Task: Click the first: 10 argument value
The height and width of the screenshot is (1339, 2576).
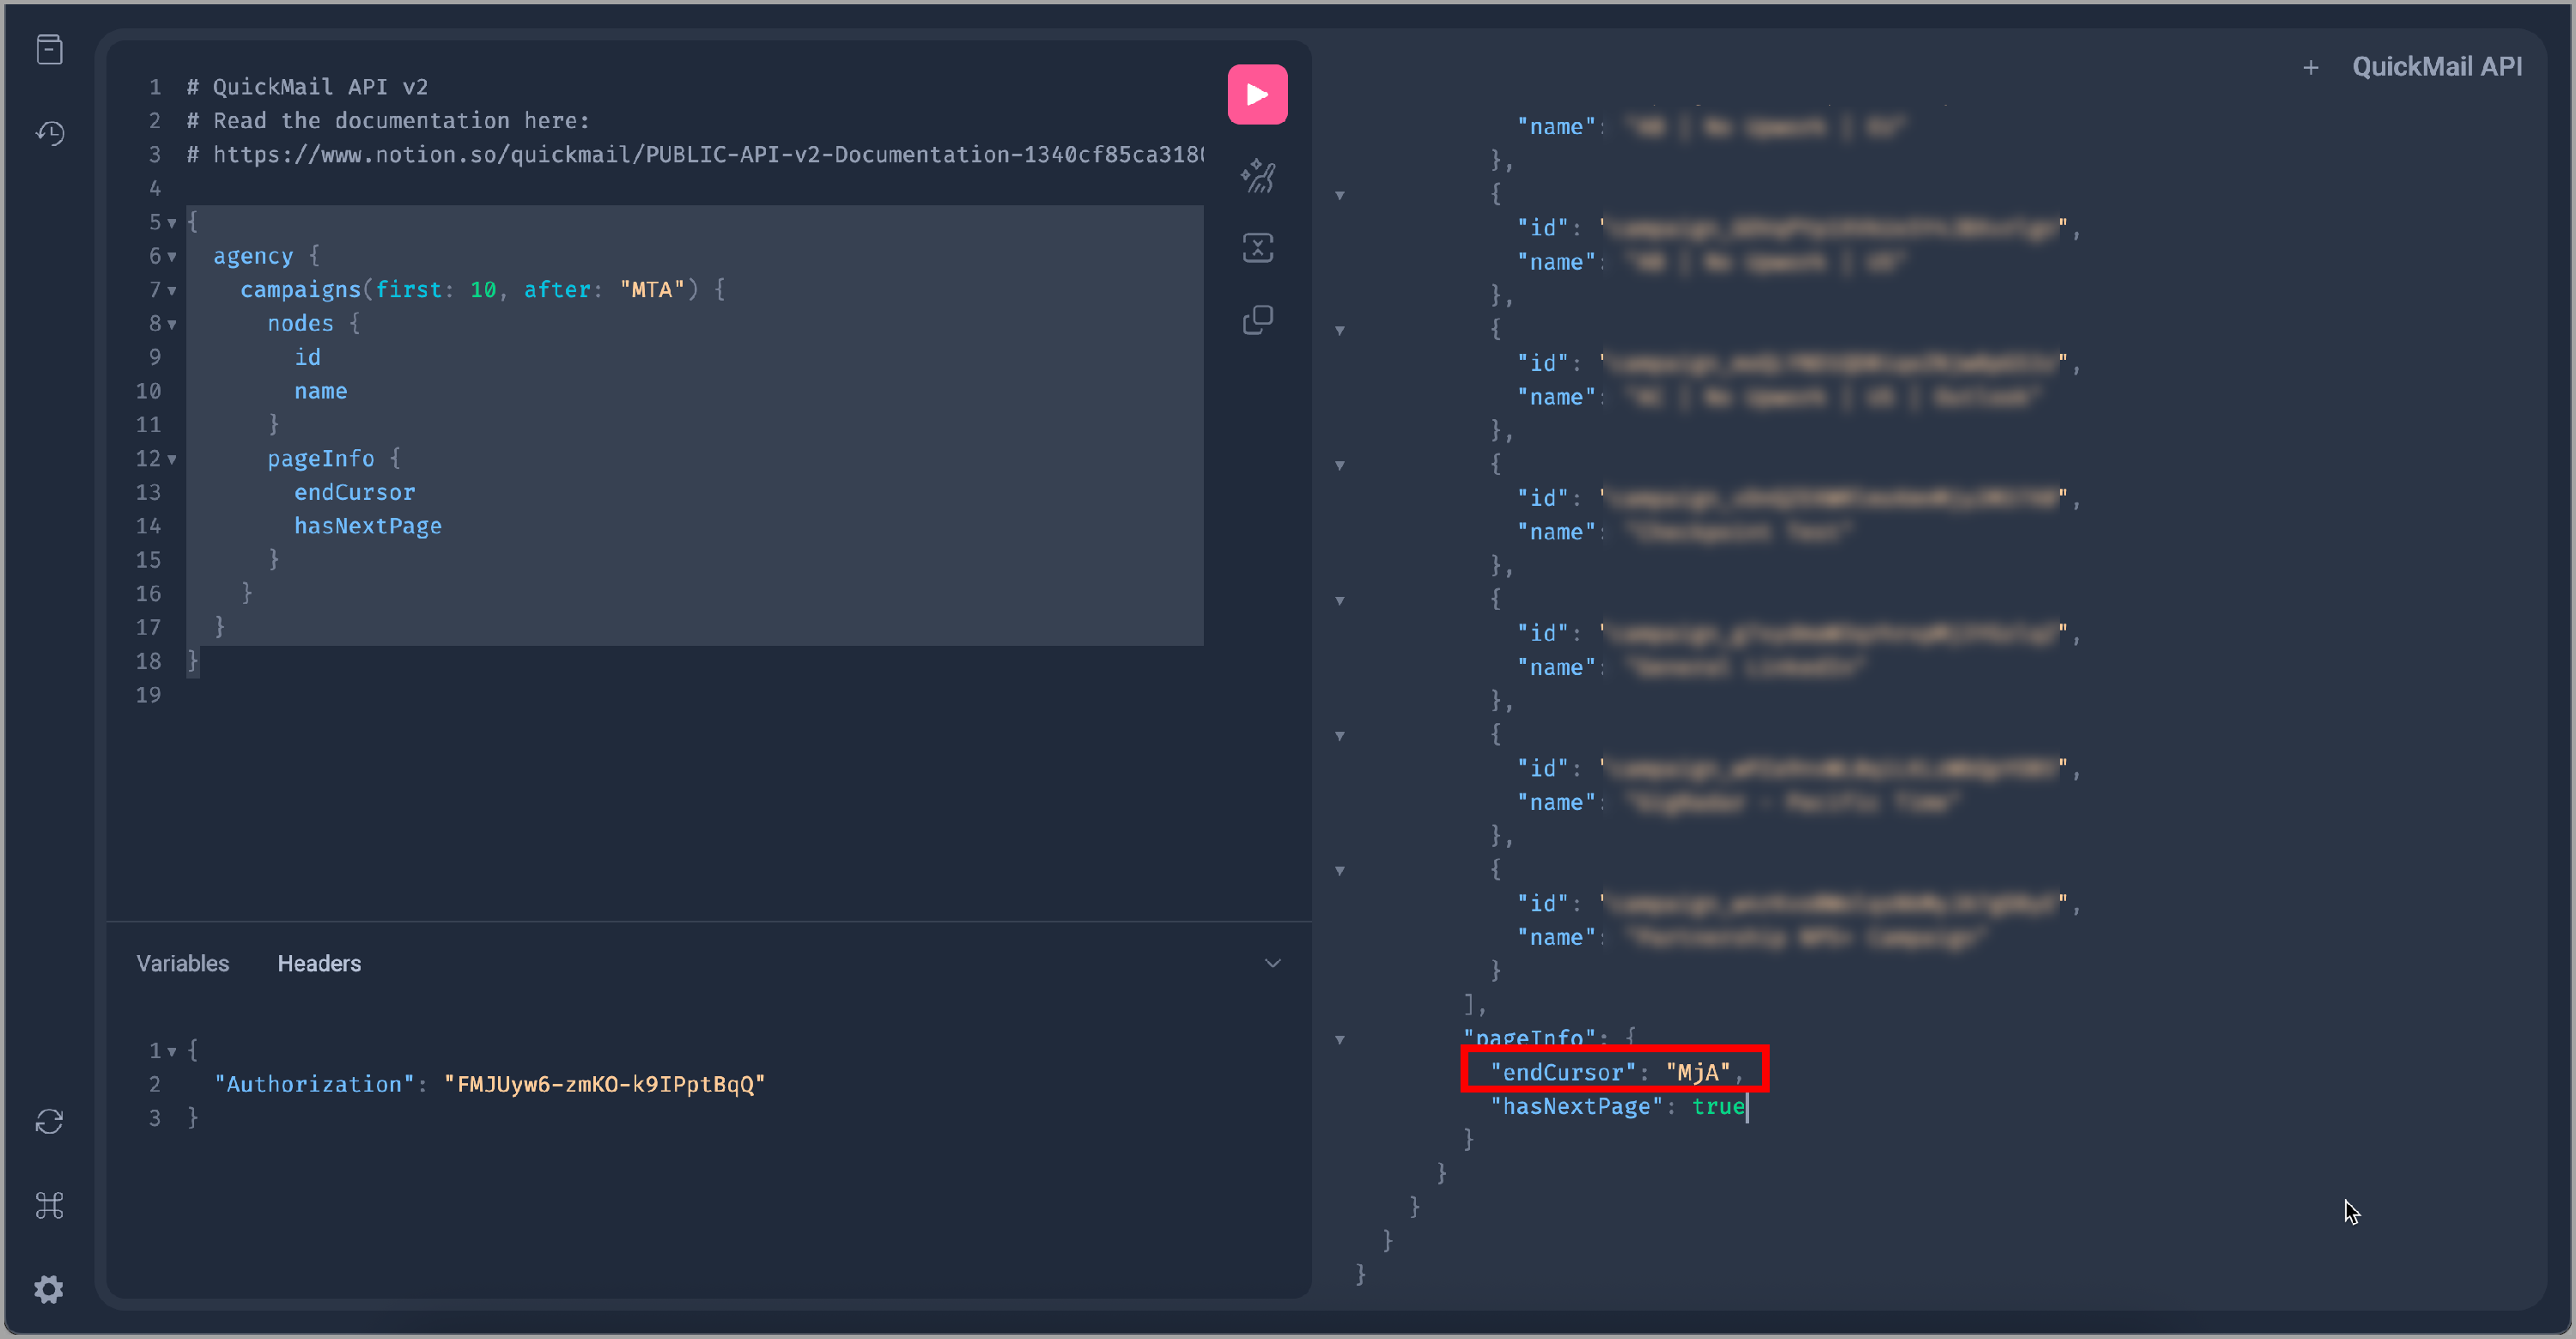Action: pyautogui.click(x=483, y=289)
